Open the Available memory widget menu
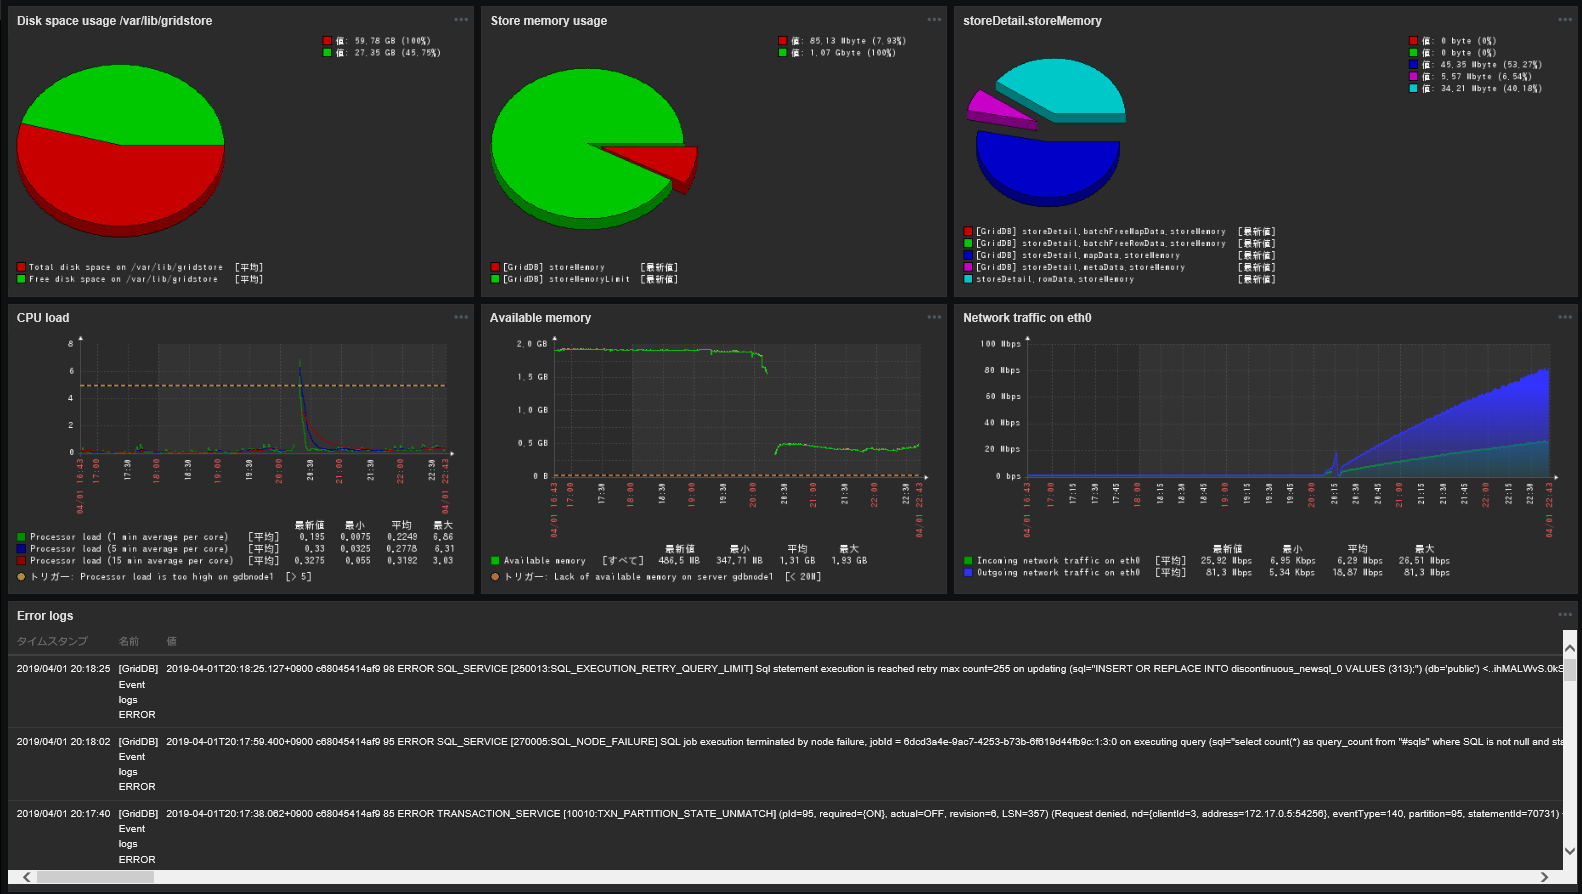The width and height of the screenshot is (1582, 894). click(933, 317)
